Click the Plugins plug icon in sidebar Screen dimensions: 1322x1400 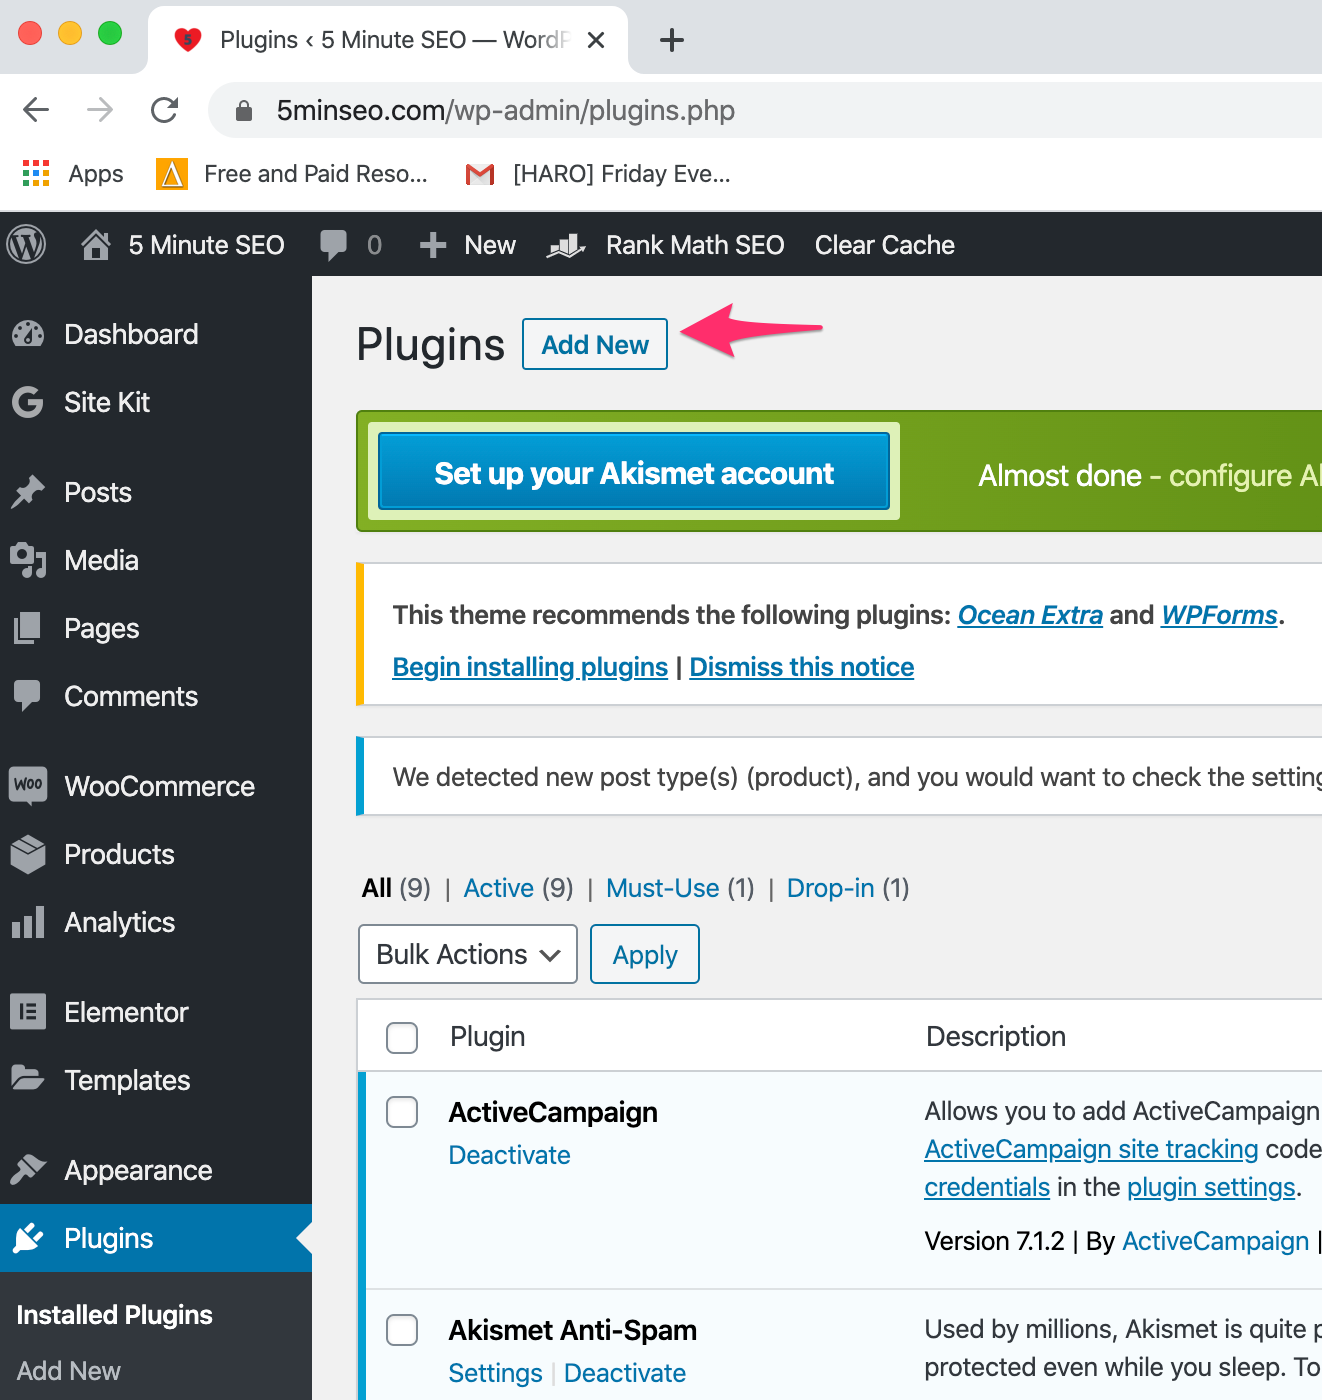pos(28,1238)
